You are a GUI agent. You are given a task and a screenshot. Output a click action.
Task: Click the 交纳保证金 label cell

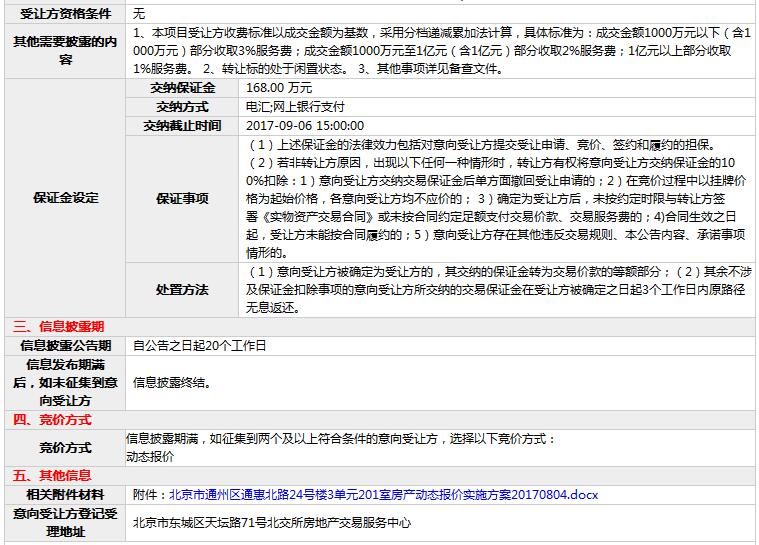[182, 88]
